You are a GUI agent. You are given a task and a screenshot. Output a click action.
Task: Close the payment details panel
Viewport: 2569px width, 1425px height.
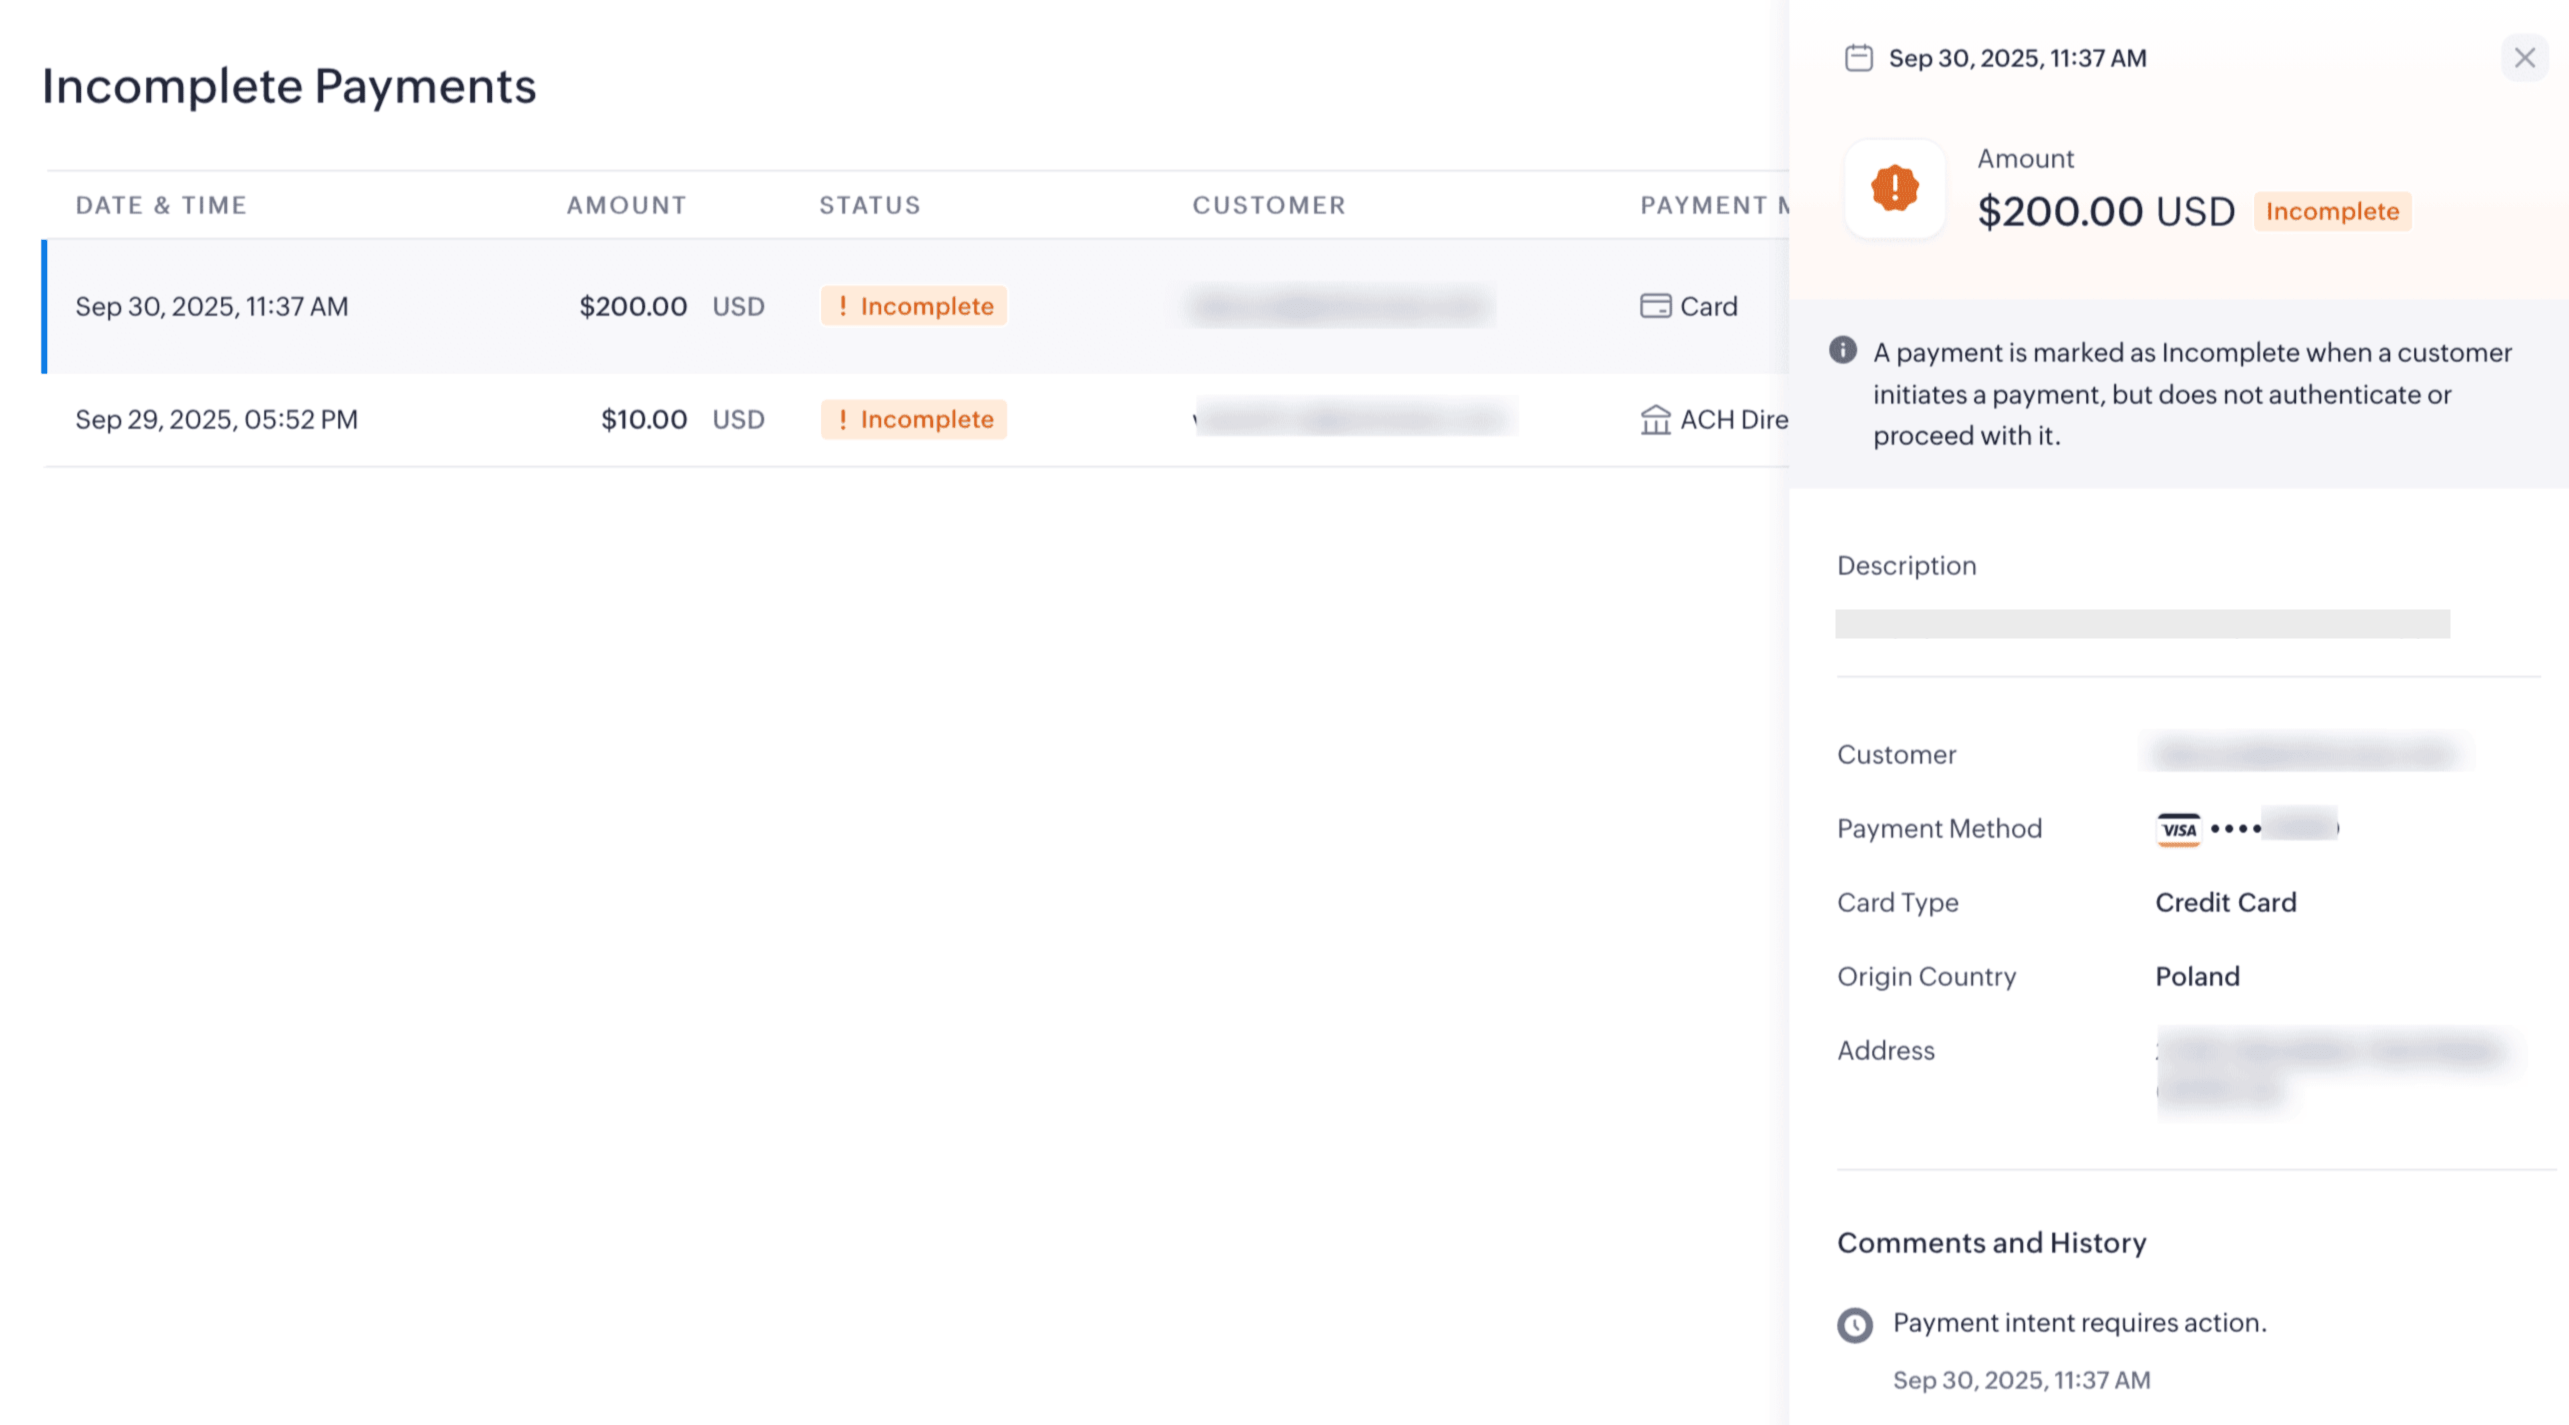point(2523,58)
